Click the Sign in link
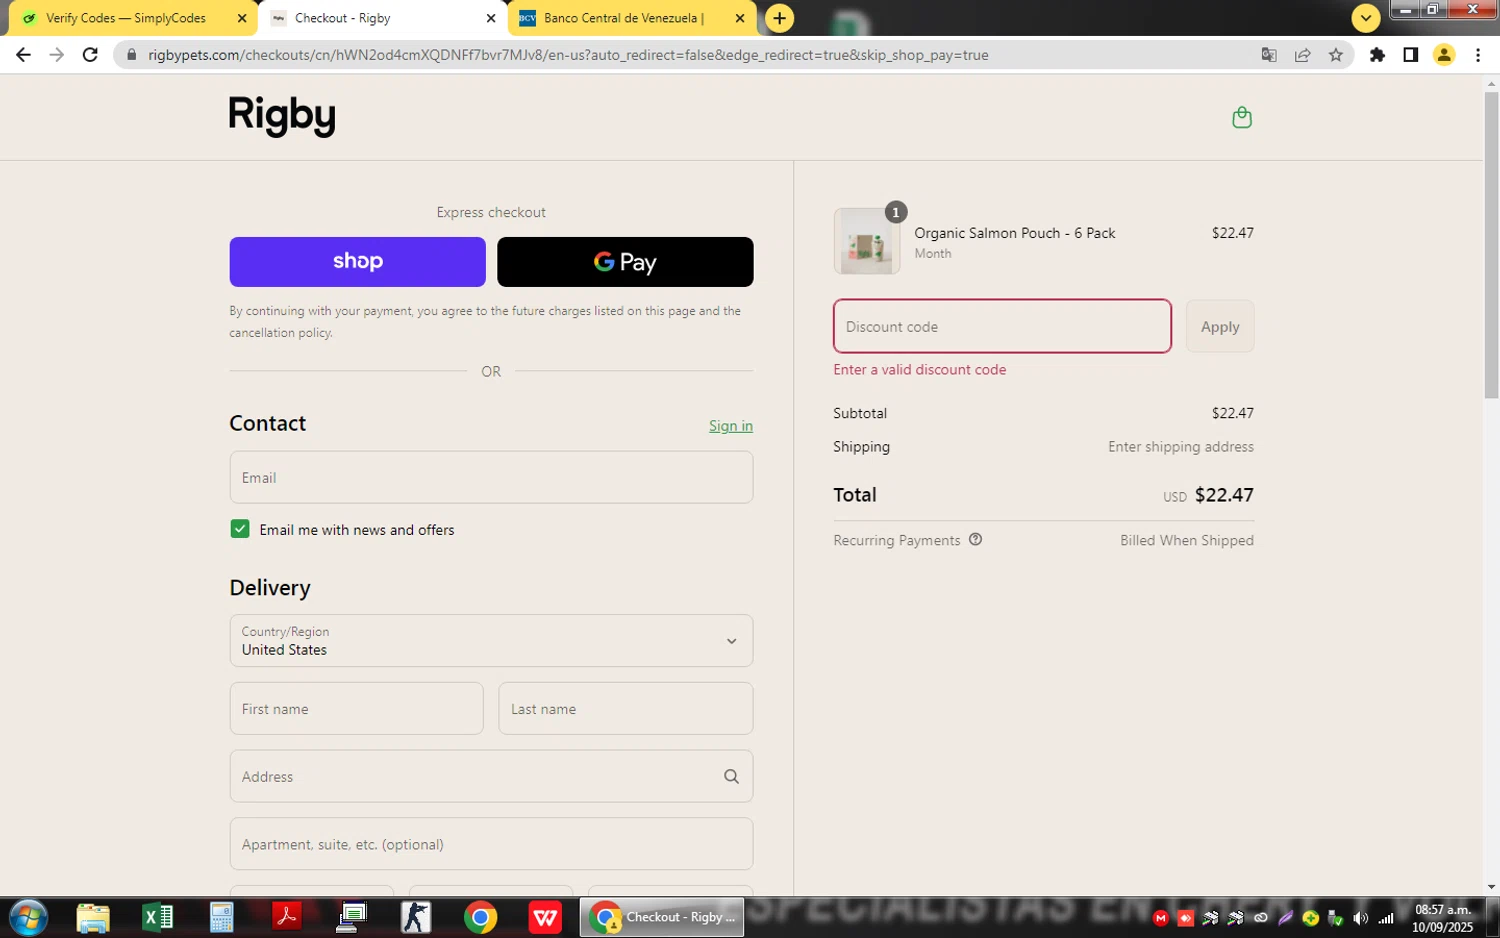The height and width of the screenshot is (938, 1500). (x=731, y=426)
